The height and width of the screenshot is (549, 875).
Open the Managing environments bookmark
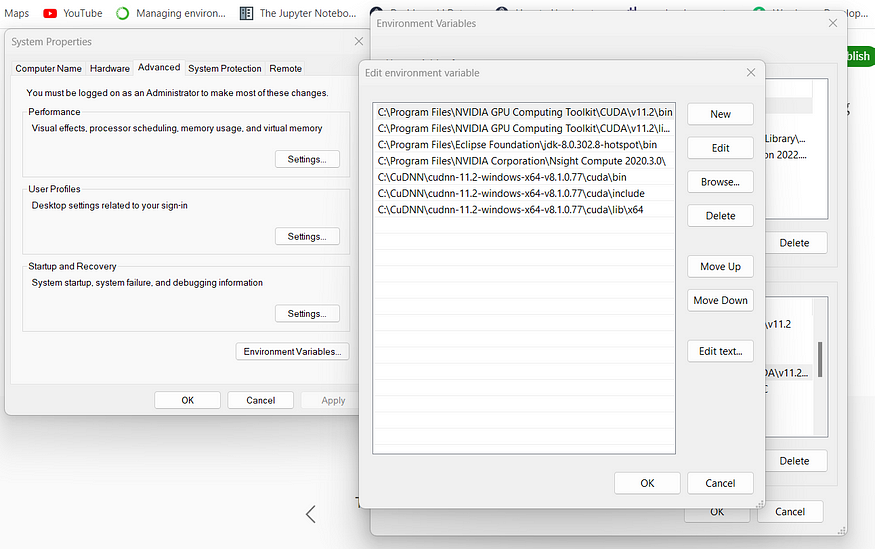pyautogui.click(x=171, y=13)
